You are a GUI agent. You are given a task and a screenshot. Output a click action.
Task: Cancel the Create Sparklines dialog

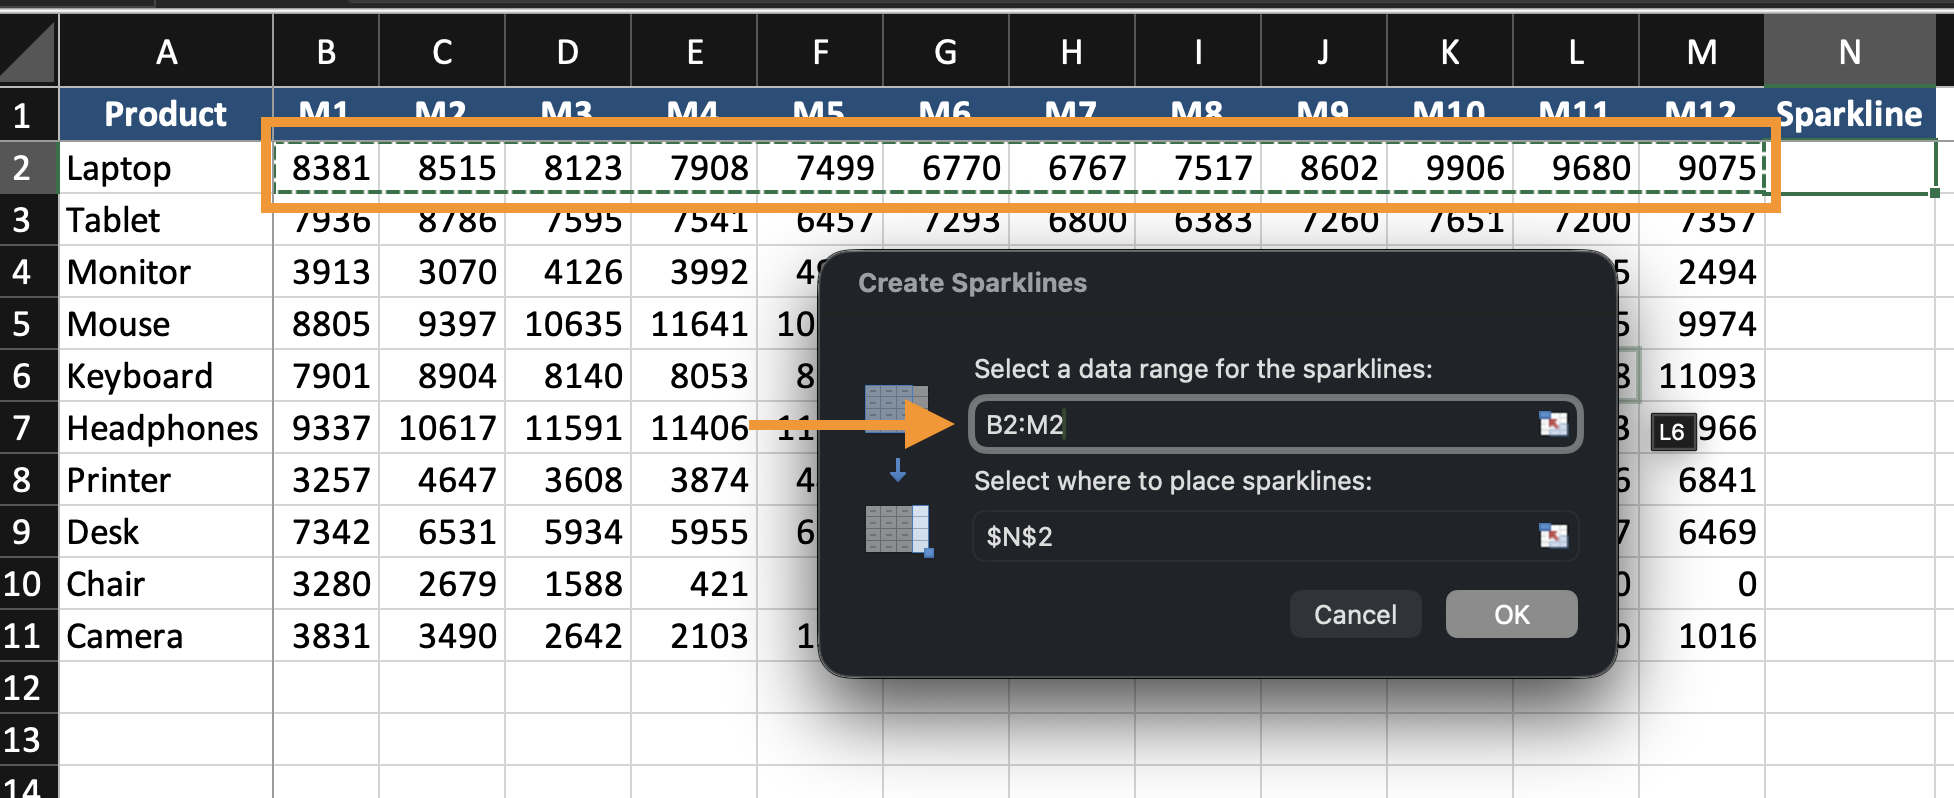point(1354,614)
